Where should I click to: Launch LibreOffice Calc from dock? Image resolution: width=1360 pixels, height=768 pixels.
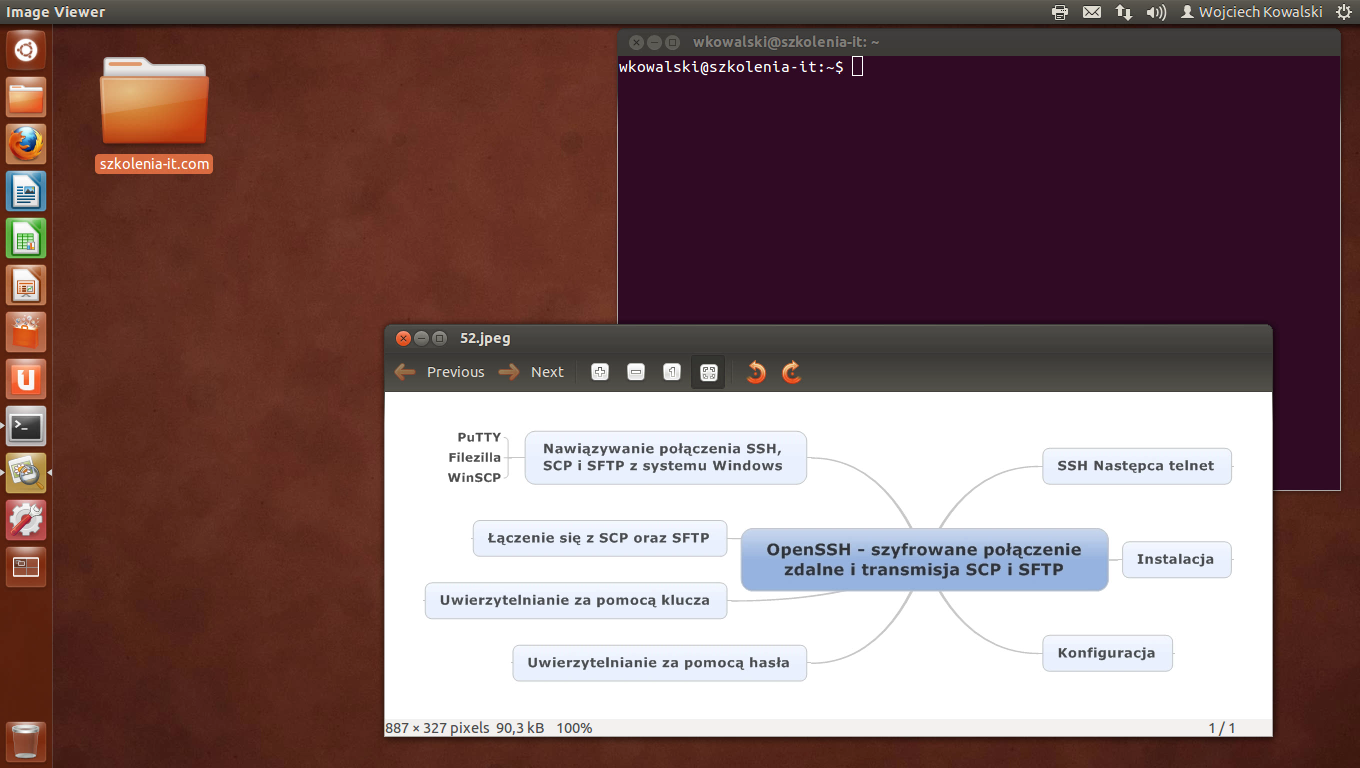tap(26, 238)
